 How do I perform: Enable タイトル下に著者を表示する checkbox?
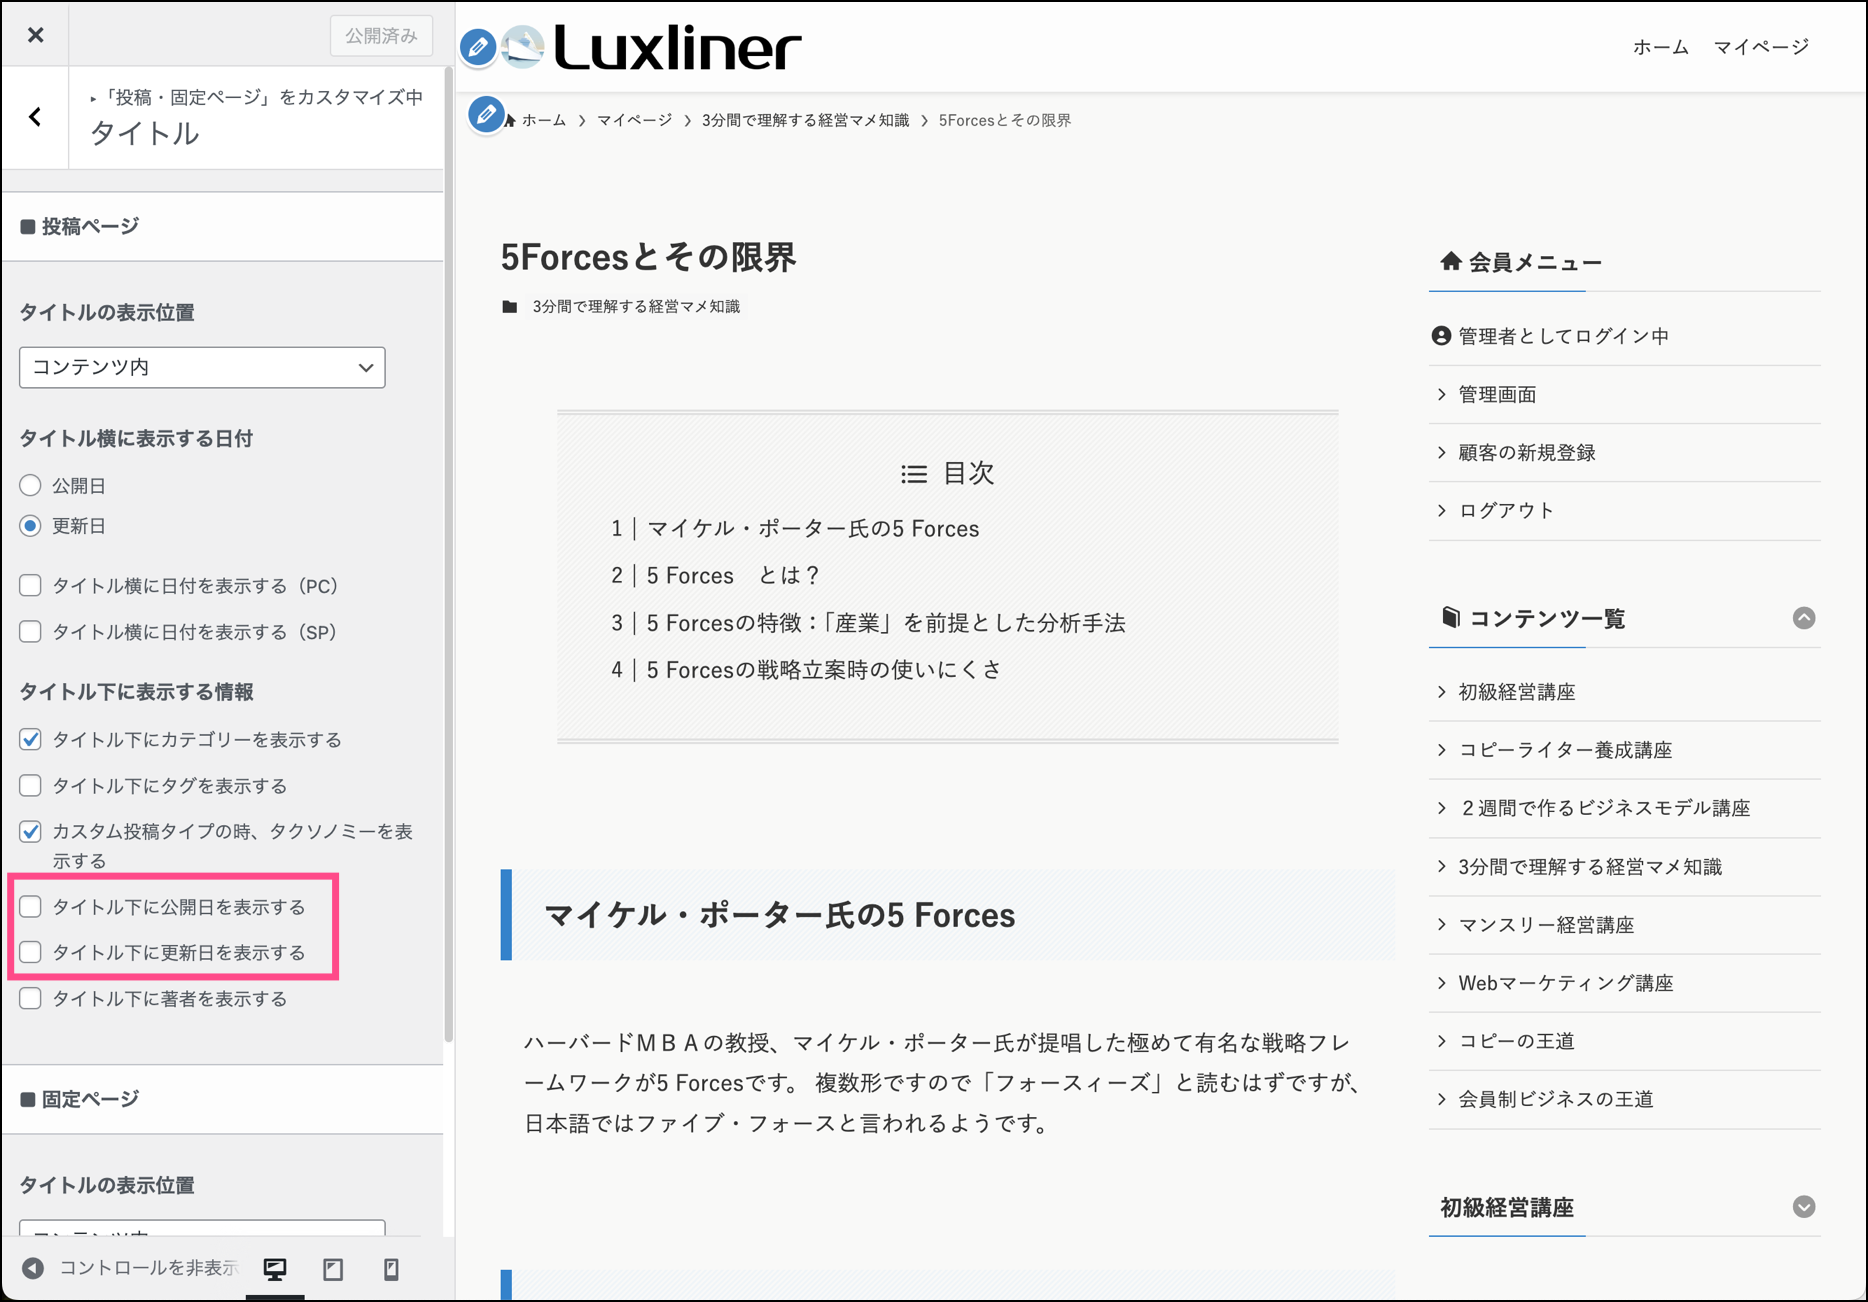[31, 999]
